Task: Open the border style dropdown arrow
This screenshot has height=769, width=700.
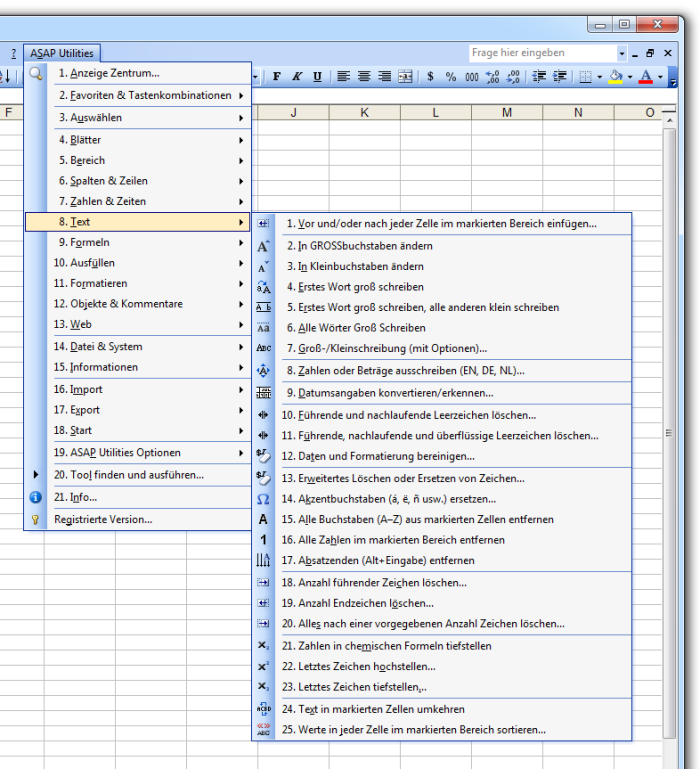Action: coord(599,77)
